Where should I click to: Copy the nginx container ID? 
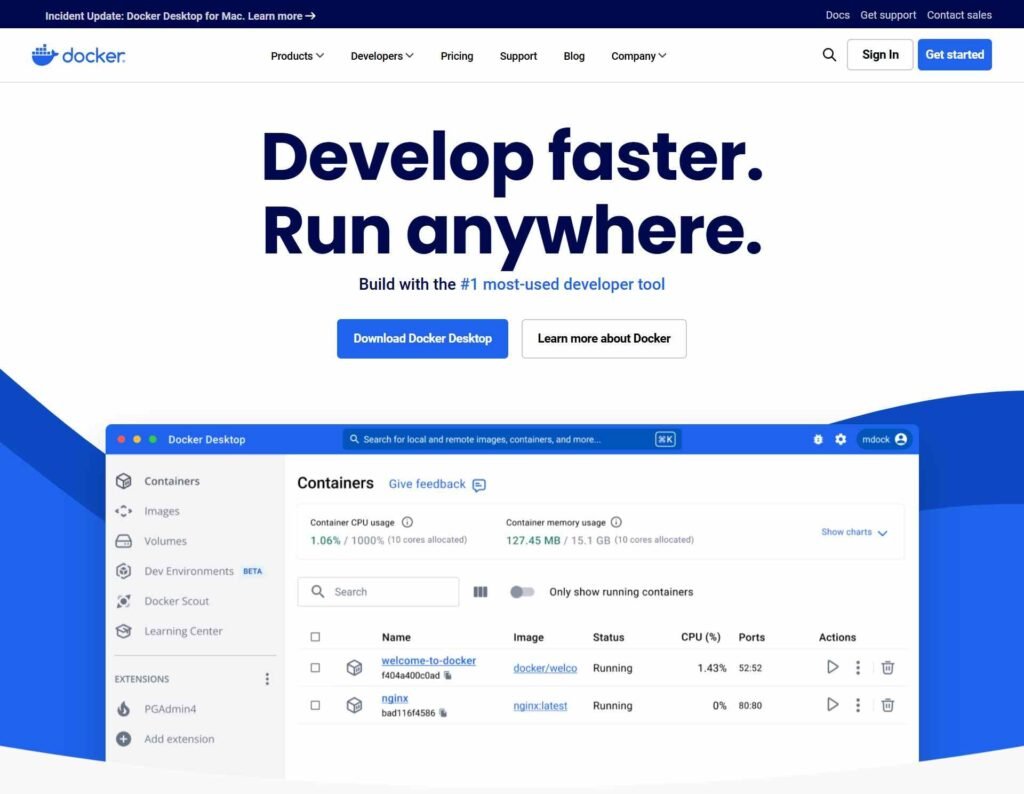[443, 713]
